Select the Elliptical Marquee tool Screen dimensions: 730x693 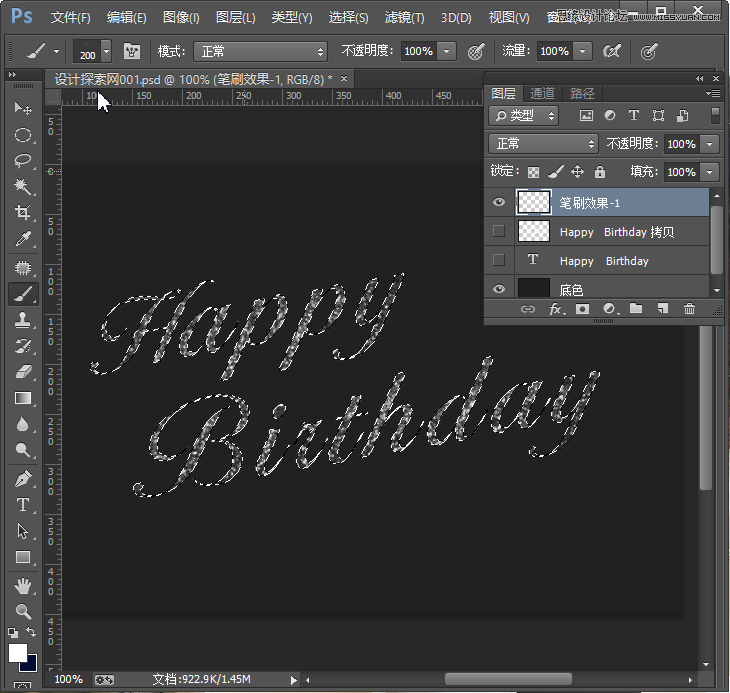tap(22, 135)
